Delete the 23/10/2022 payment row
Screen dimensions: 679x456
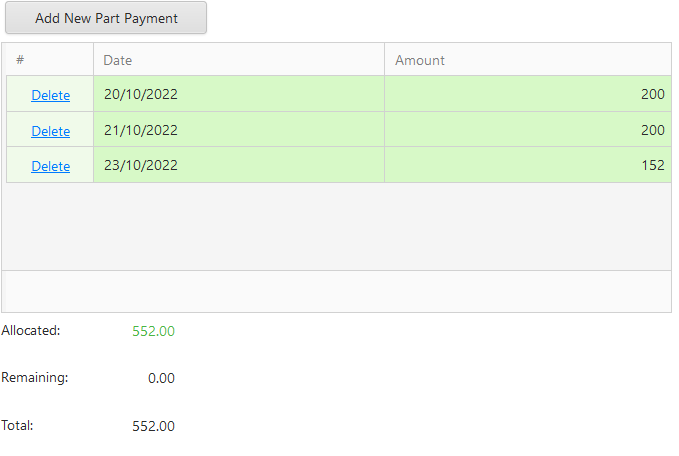click(50, 166)
